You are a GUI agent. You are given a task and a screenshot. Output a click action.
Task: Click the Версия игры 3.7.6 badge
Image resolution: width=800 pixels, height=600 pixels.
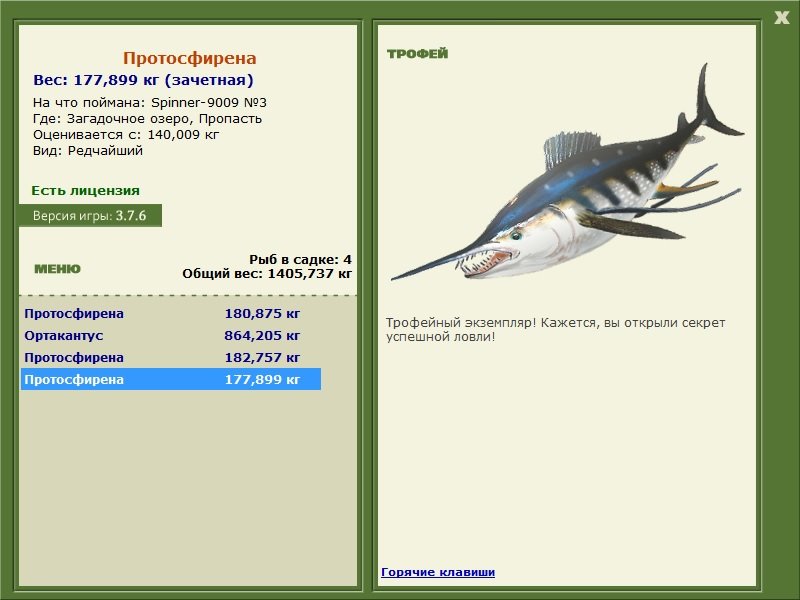click(90, 215)
